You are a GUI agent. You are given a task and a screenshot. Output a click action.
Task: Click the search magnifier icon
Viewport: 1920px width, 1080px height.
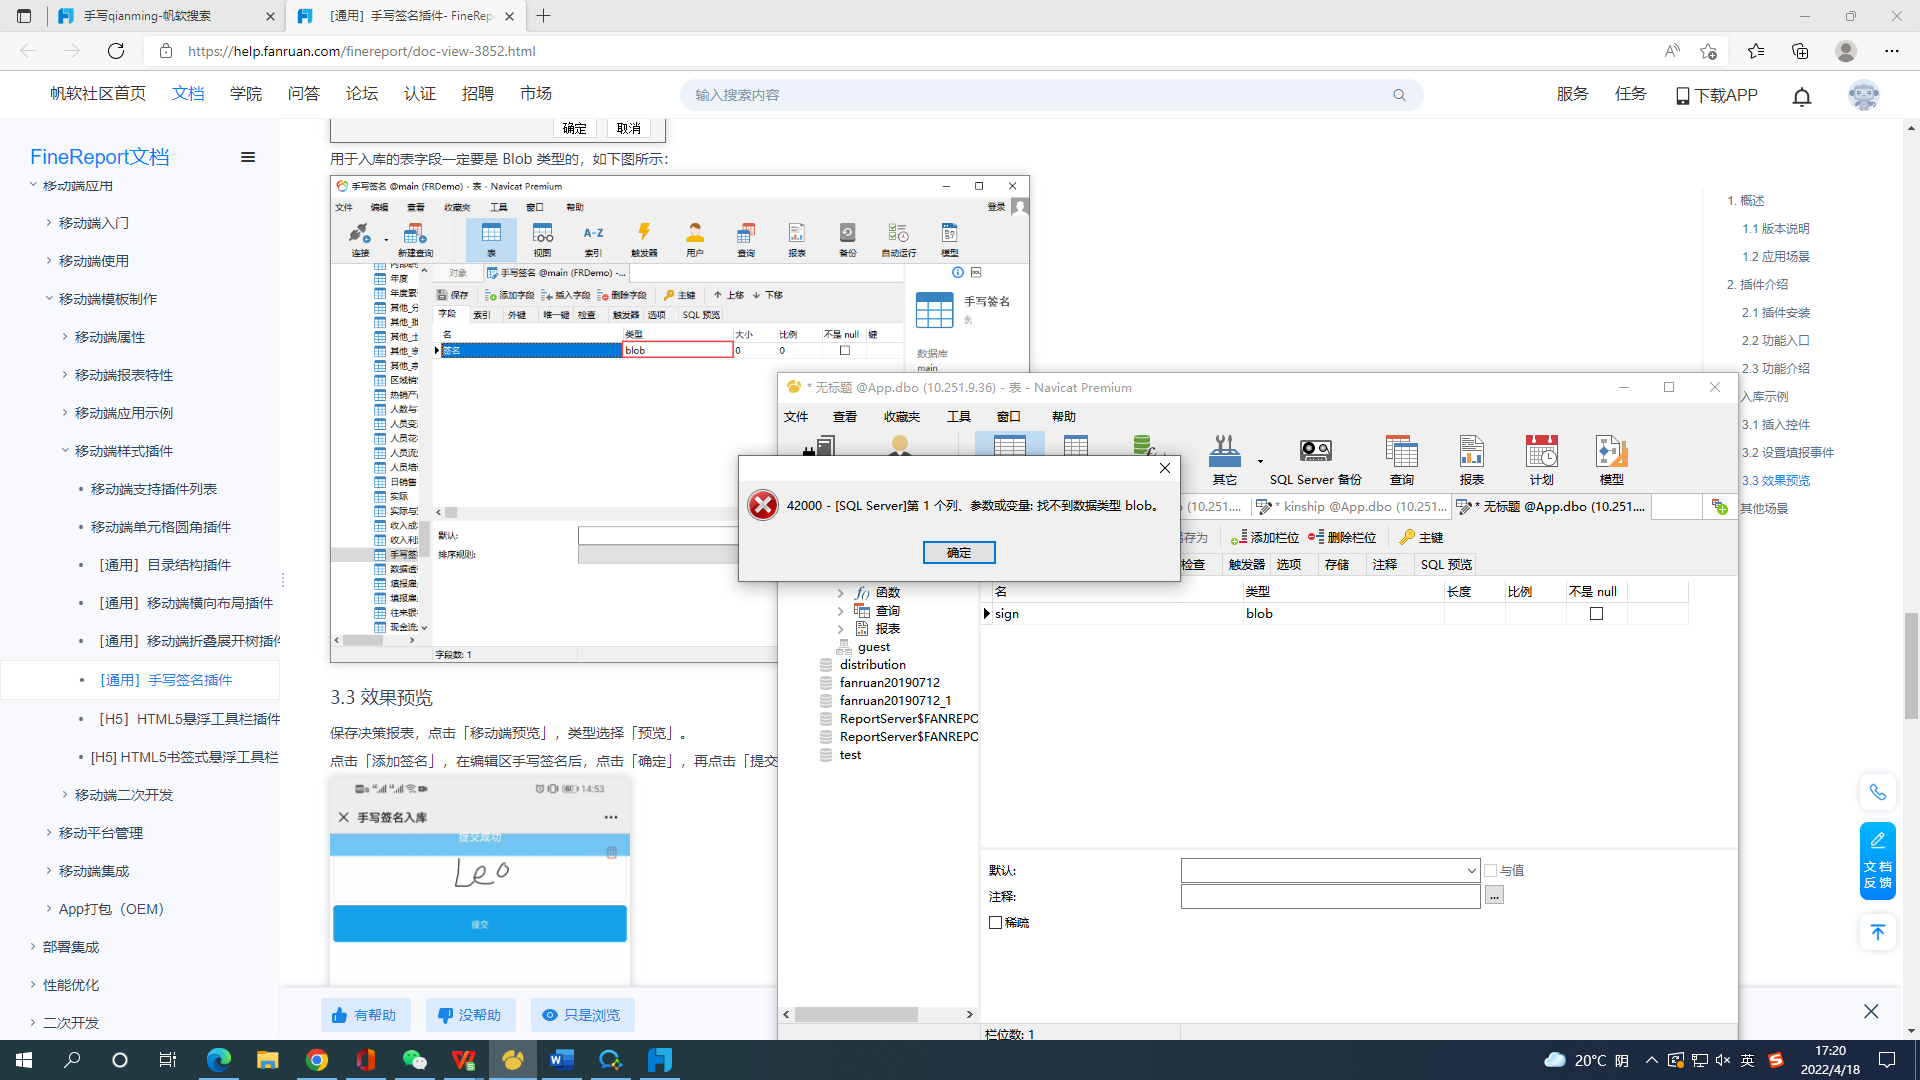pyautogui.click(x=1399, y=95)
